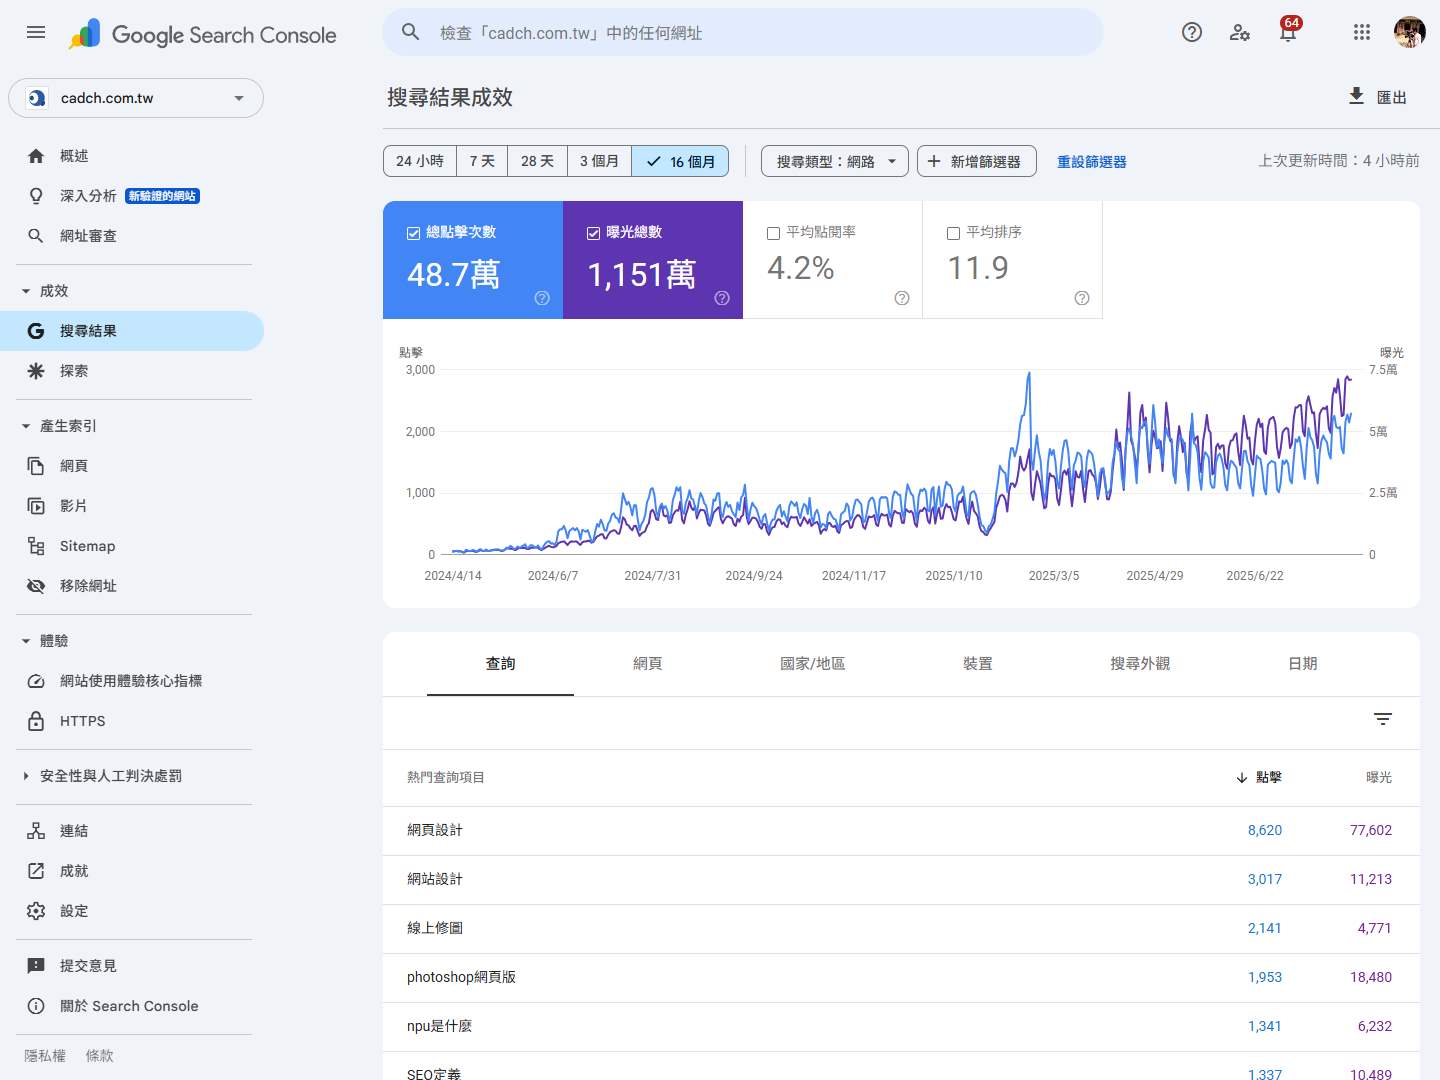Expand 安全性與人工判決處罰 section

26,776
